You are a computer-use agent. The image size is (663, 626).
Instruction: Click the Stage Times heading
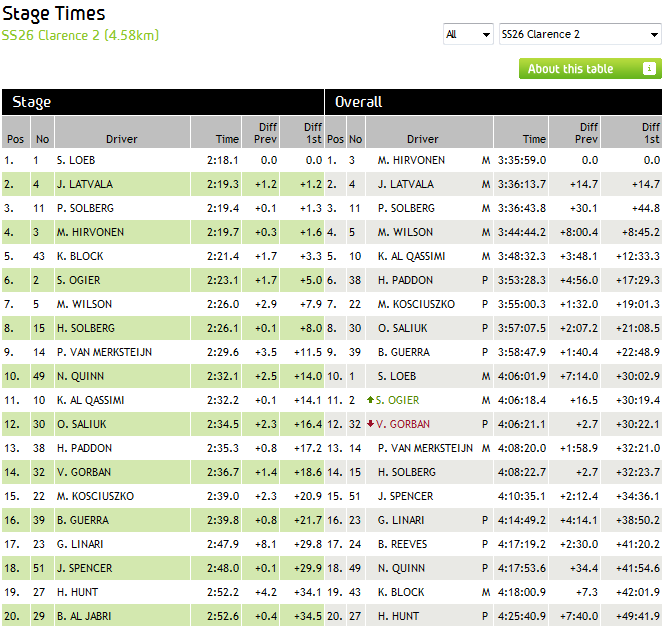pos(54,14)
